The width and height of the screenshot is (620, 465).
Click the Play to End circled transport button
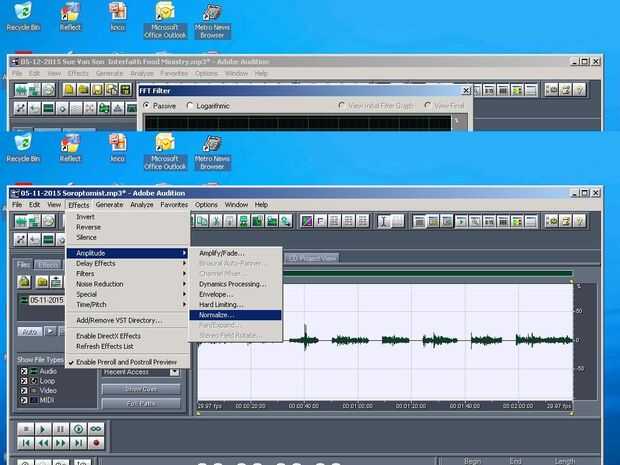[x=78, y=429]
